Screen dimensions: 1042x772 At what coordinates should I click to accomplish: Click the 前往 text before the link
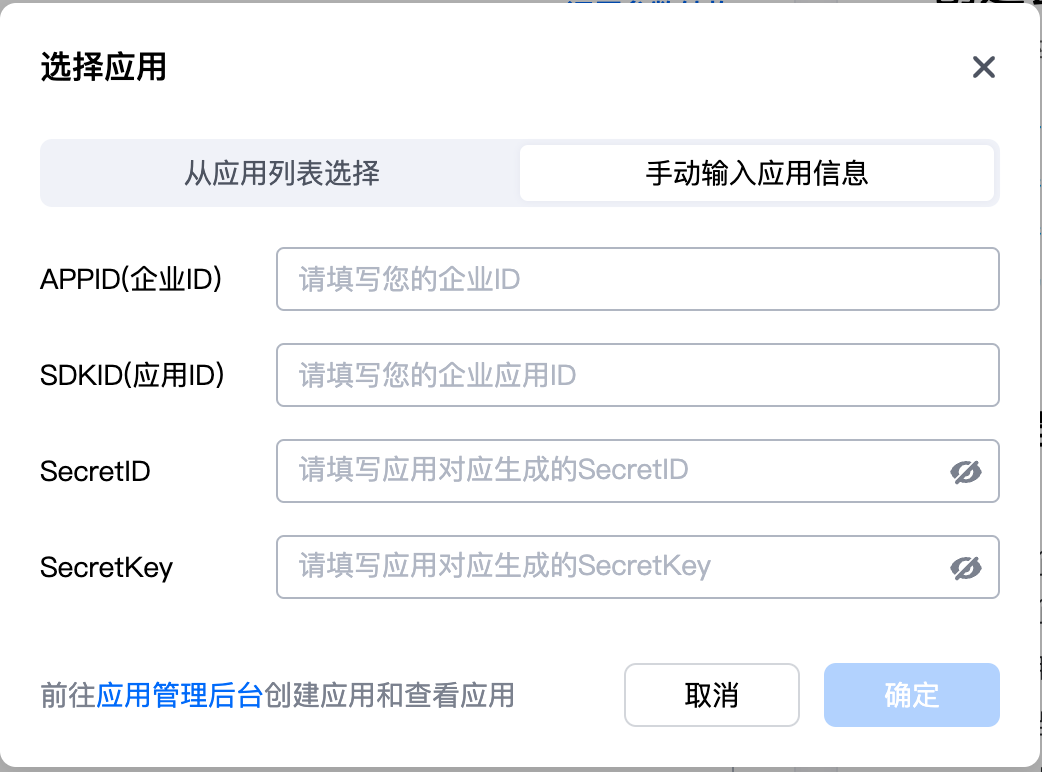(x=68, y=696)
